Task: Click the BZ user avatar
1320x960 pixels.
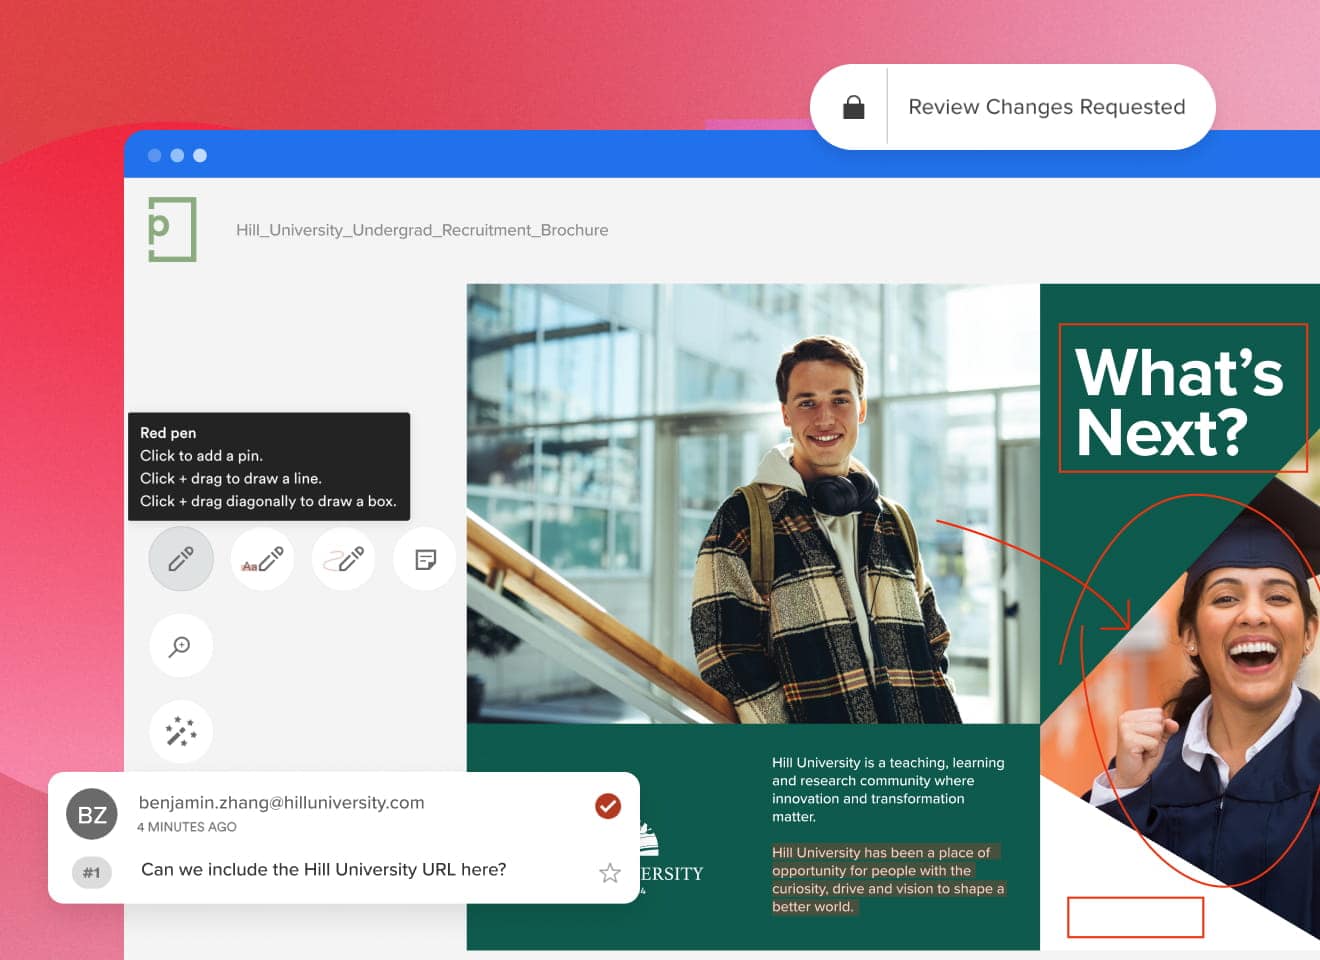Action: tap(92, 815)
